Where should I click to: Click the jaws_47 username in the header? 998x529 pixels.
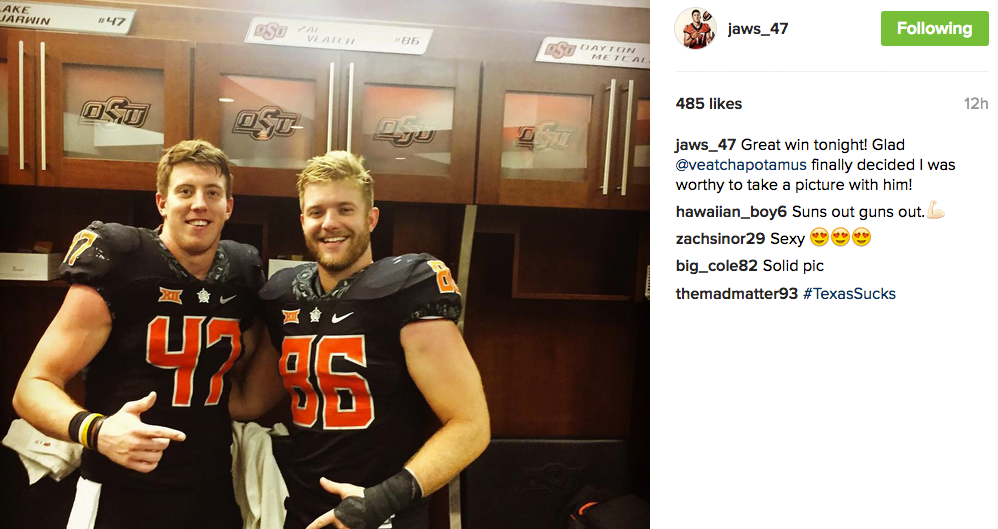click(757, 29)
